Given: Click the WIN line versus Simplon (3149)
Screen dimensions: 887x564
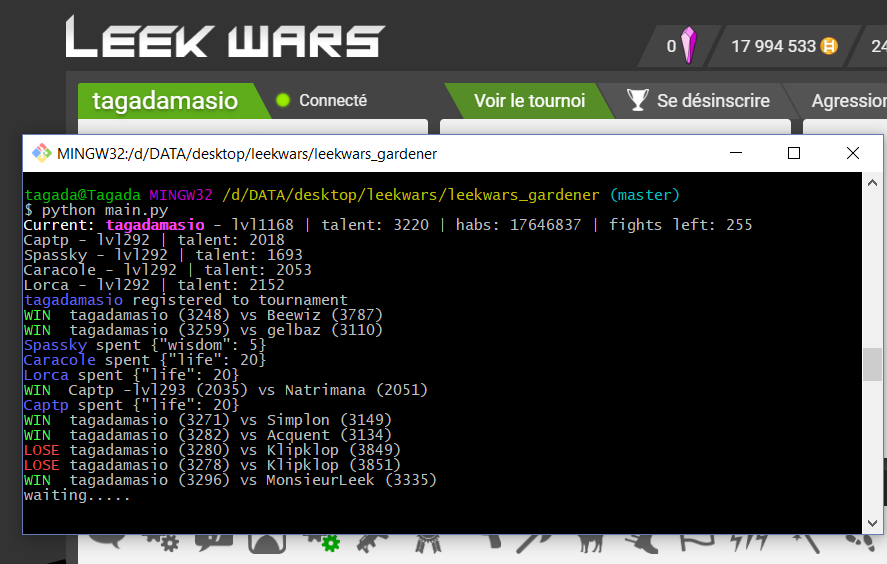Looking at the screenshot, I should (208, 420).
